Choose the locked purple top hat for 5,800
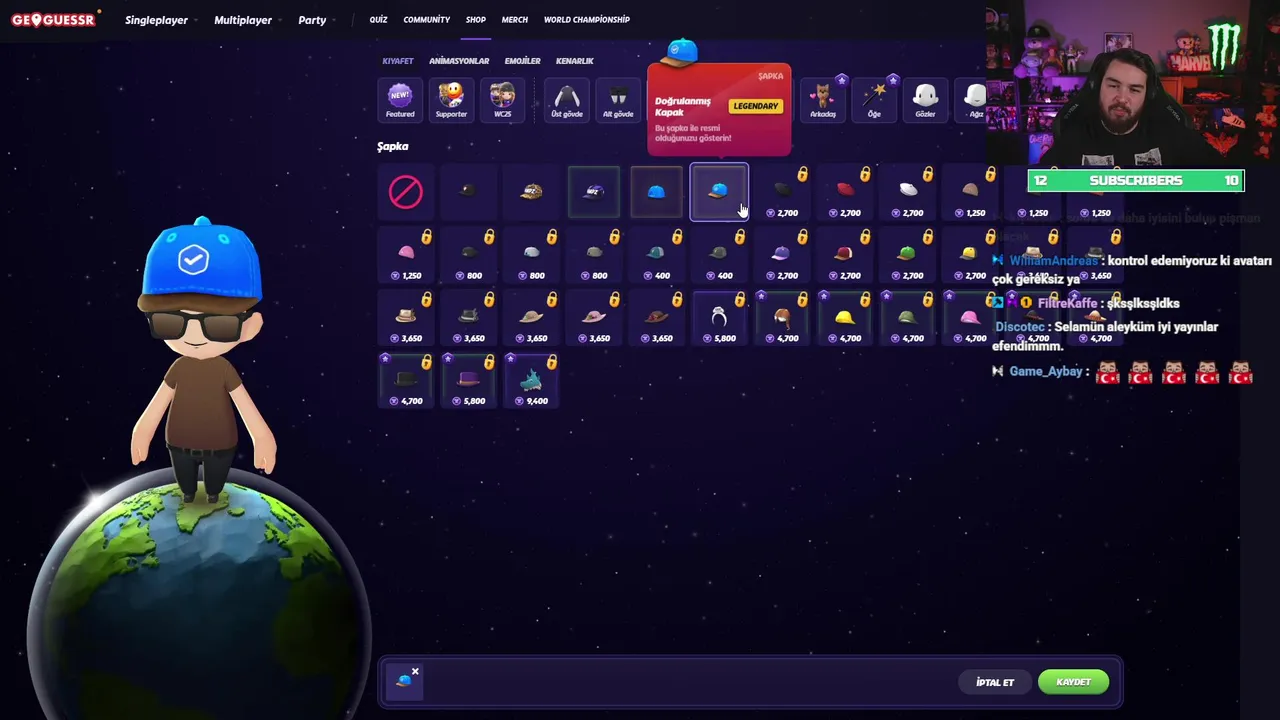Viewport: 1280px width, 720px height. [x=468, y=381]
